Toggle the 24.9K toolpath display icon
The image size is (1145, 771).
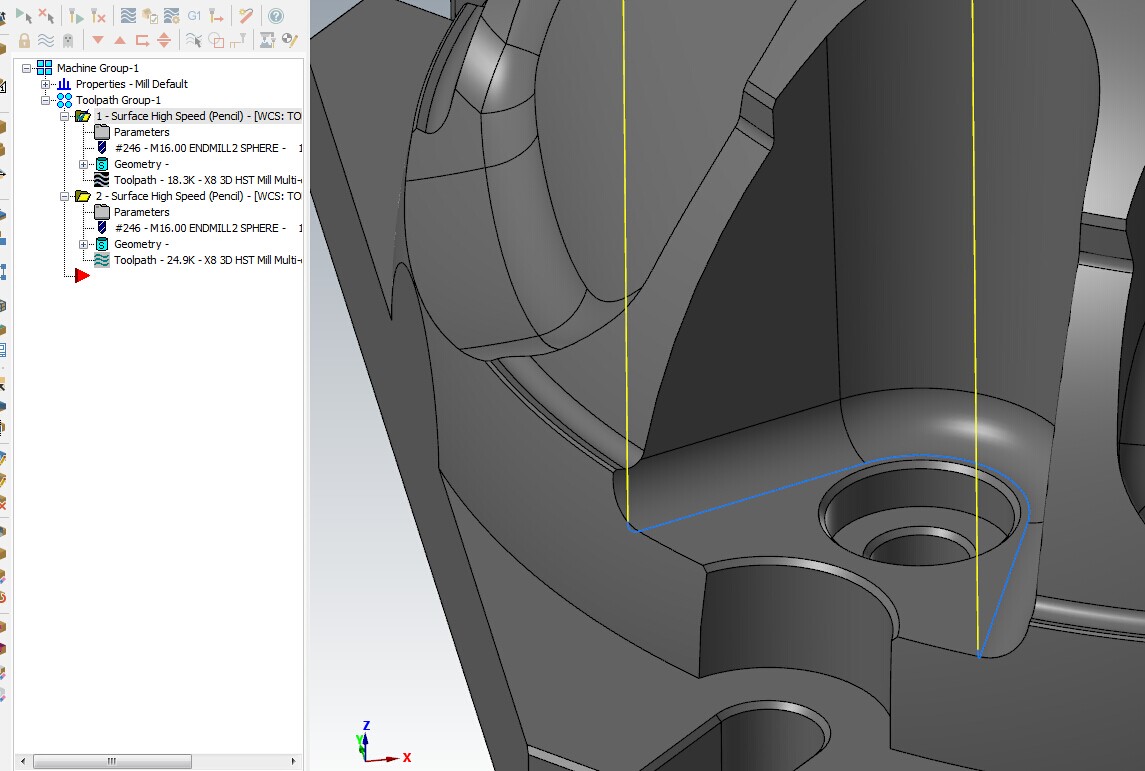[102, 261]
